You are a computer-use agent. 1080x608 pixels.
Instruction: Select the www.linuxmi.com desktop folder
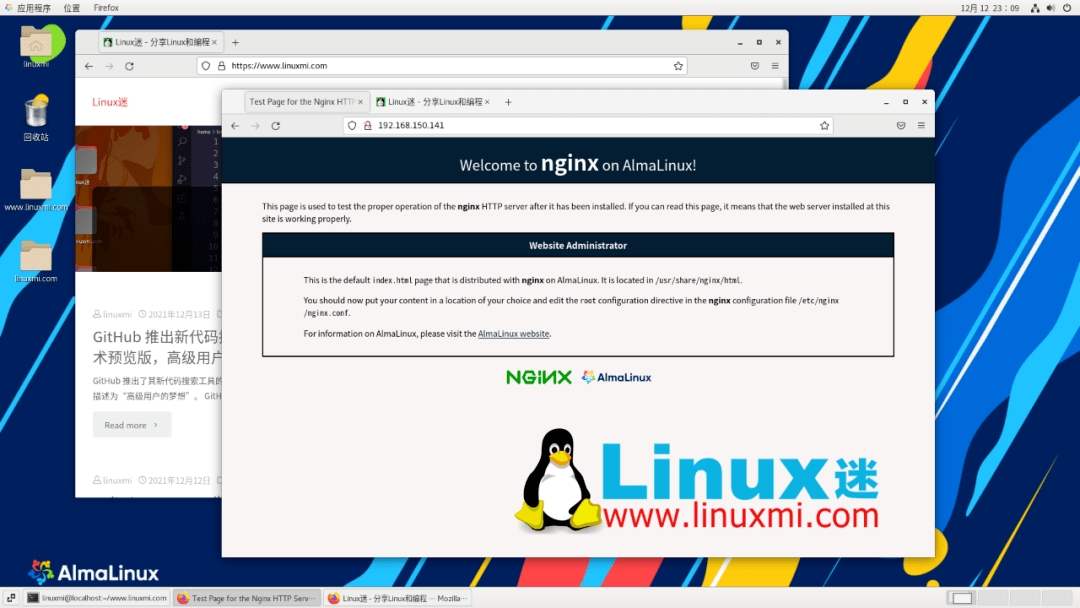pyautogui.click(x=36, y=190)
